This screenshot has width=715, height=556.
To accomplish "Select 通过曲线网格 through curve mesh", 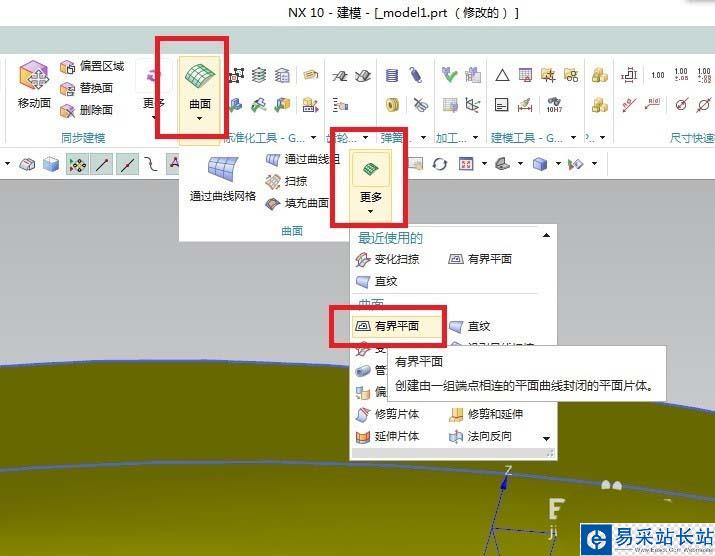I will tap(223, 179).
